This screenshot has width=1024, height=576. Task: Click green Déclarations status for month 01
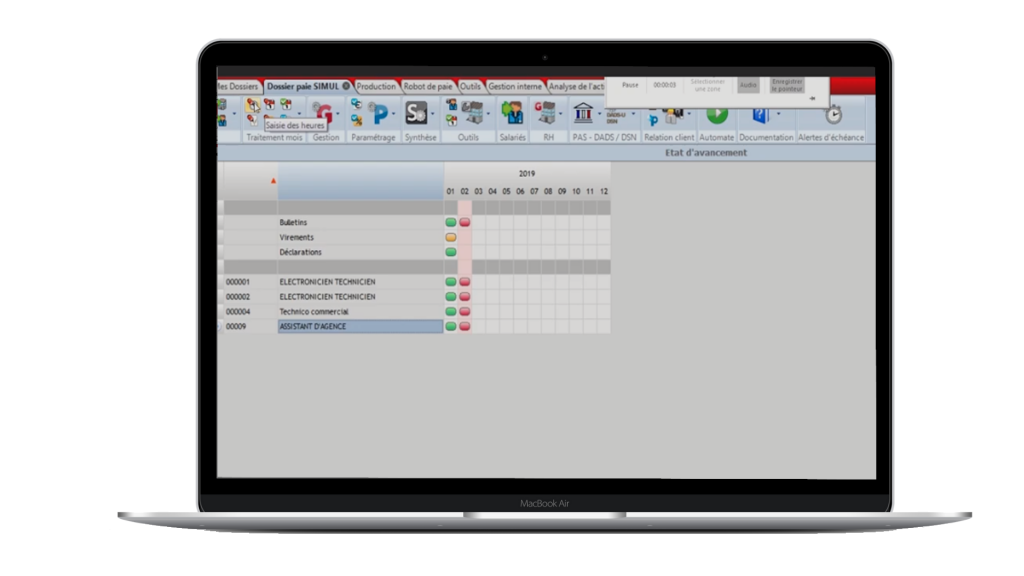point(451,252)
